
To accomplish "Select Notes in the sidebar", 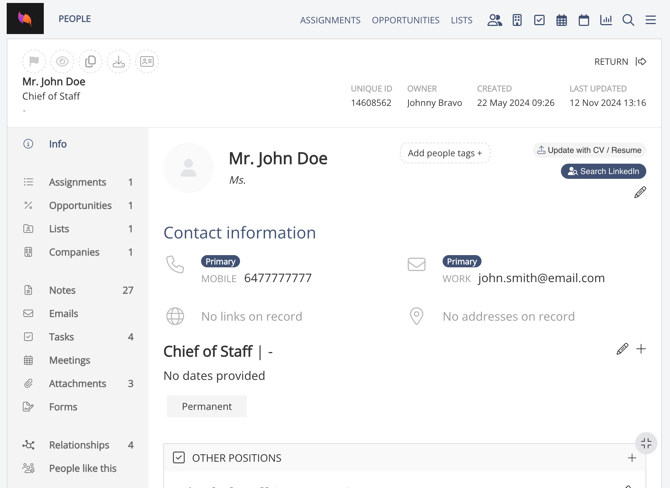I will [62, 290].
